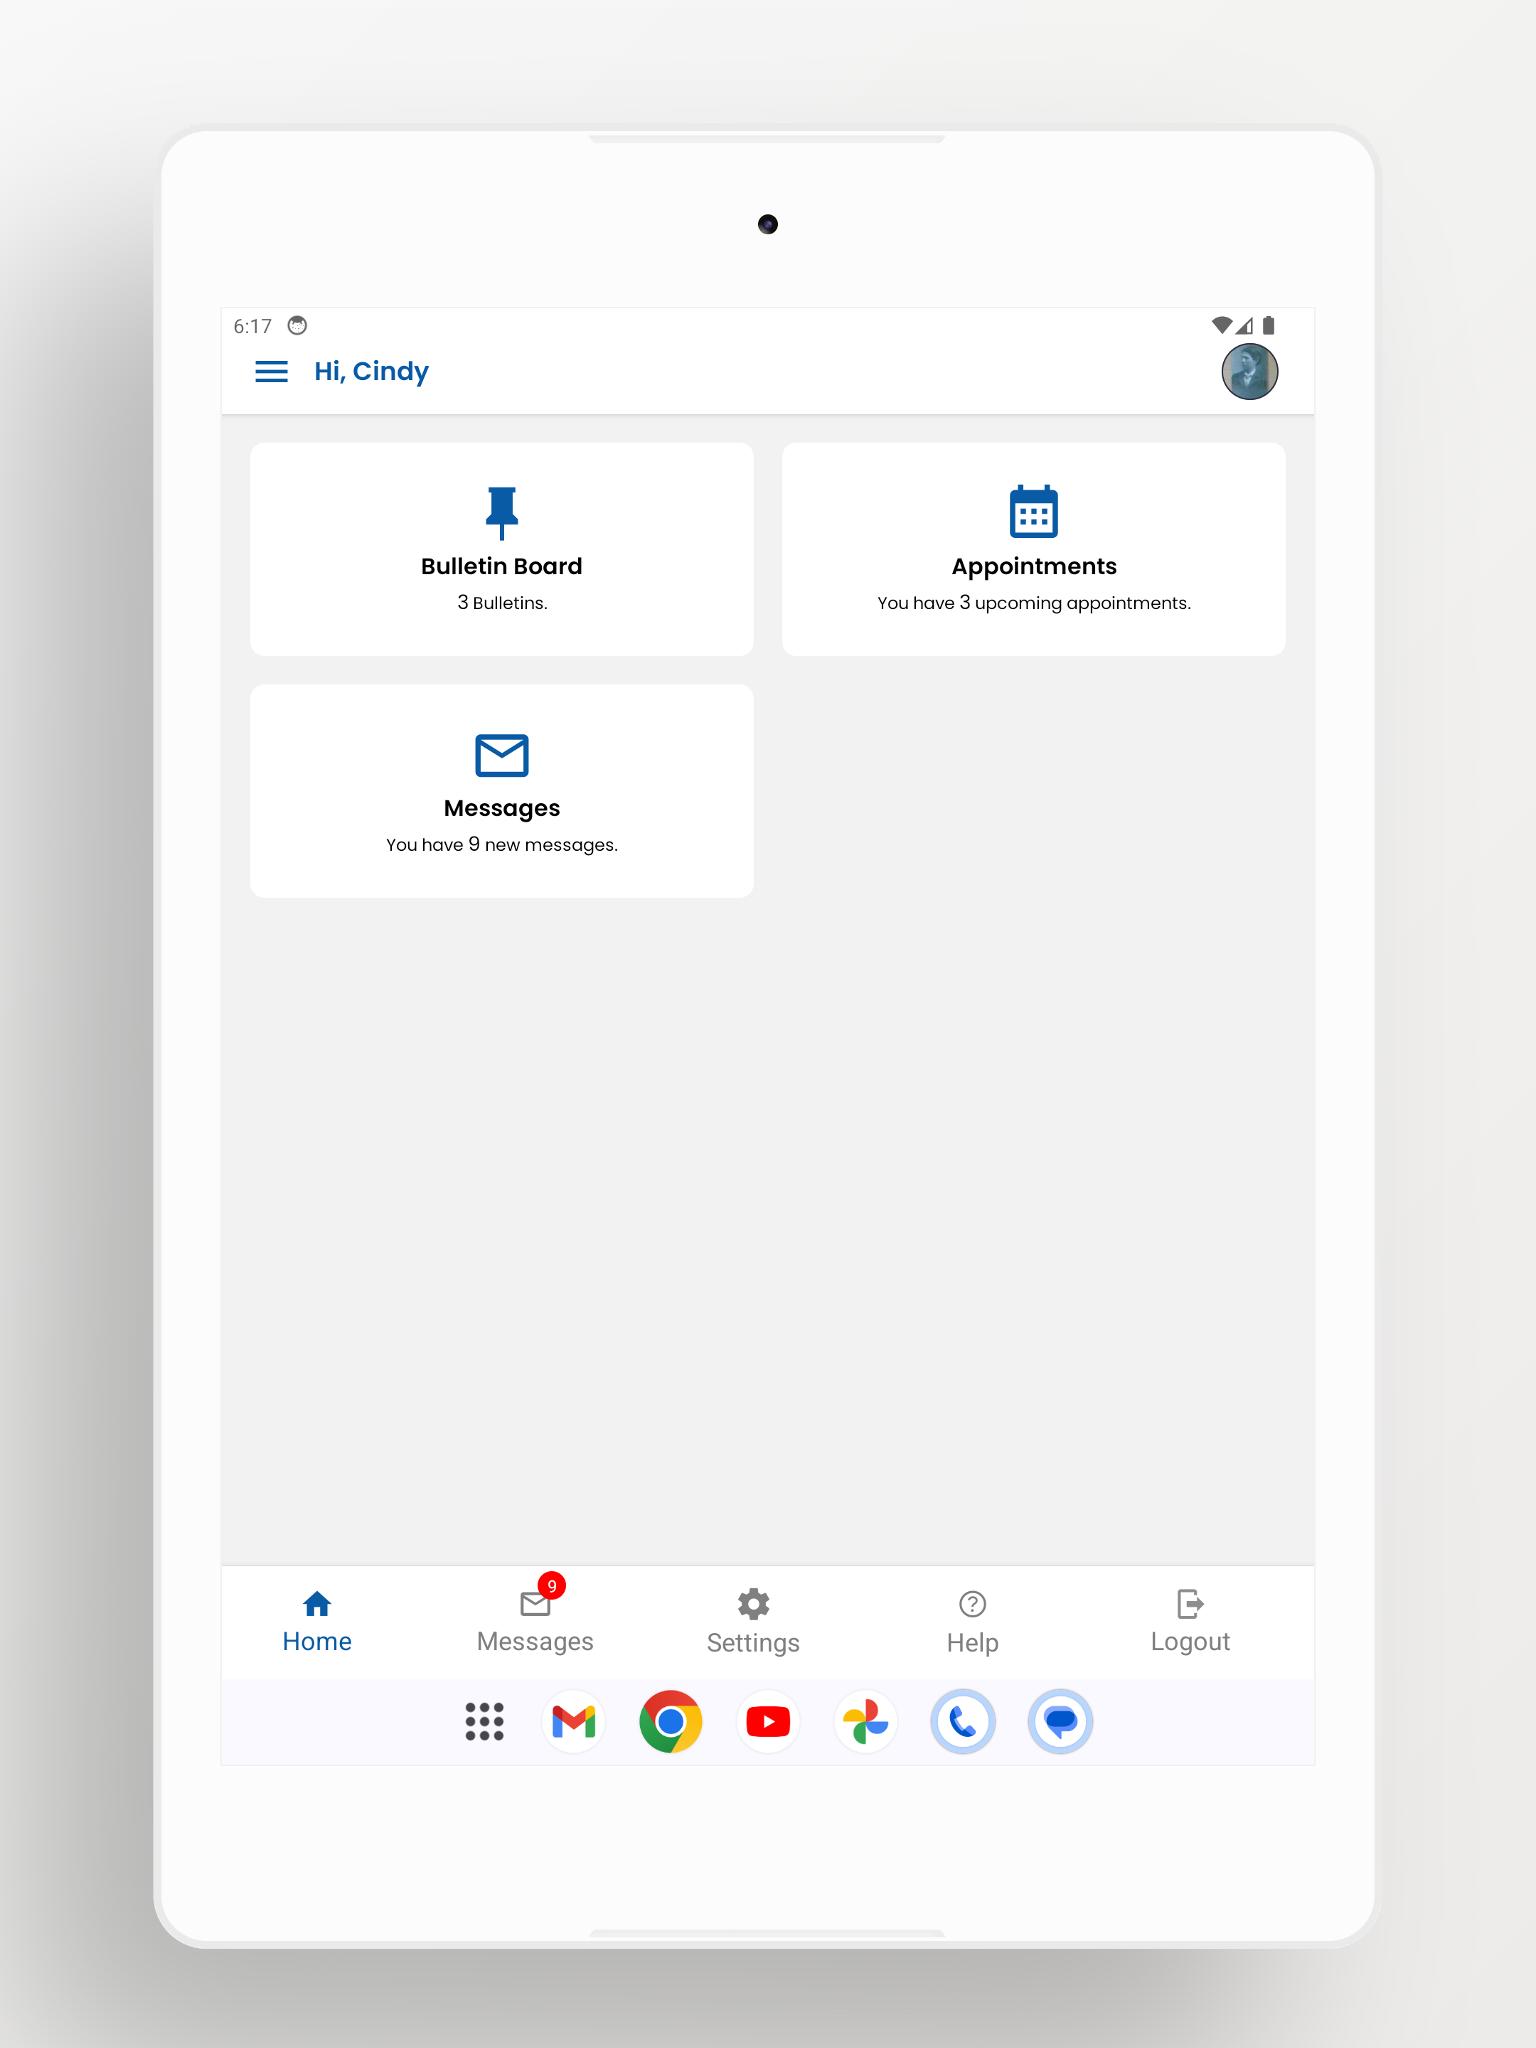Open the Settings tab
1536x2048 pixels.
[753, 1622]
